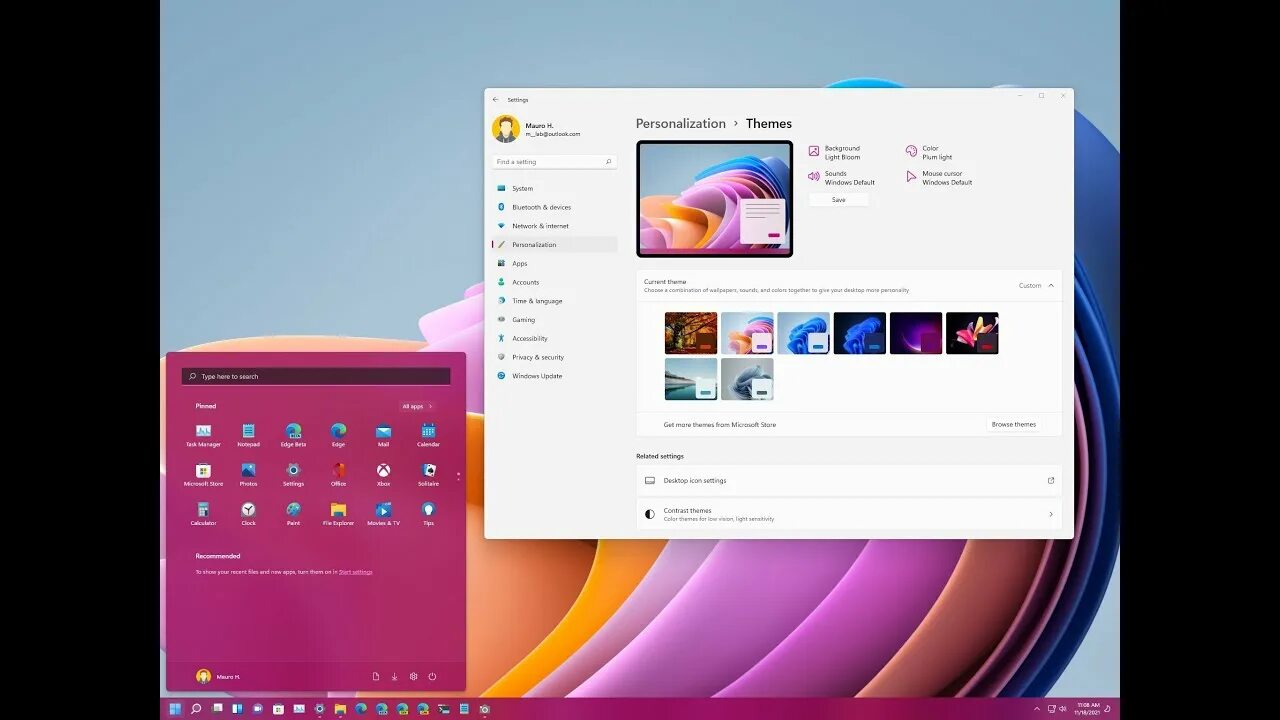This screenshot has height=720, width=1280.
Task: Click the Background Light Bloom option
Action: (x=834, y=152)
